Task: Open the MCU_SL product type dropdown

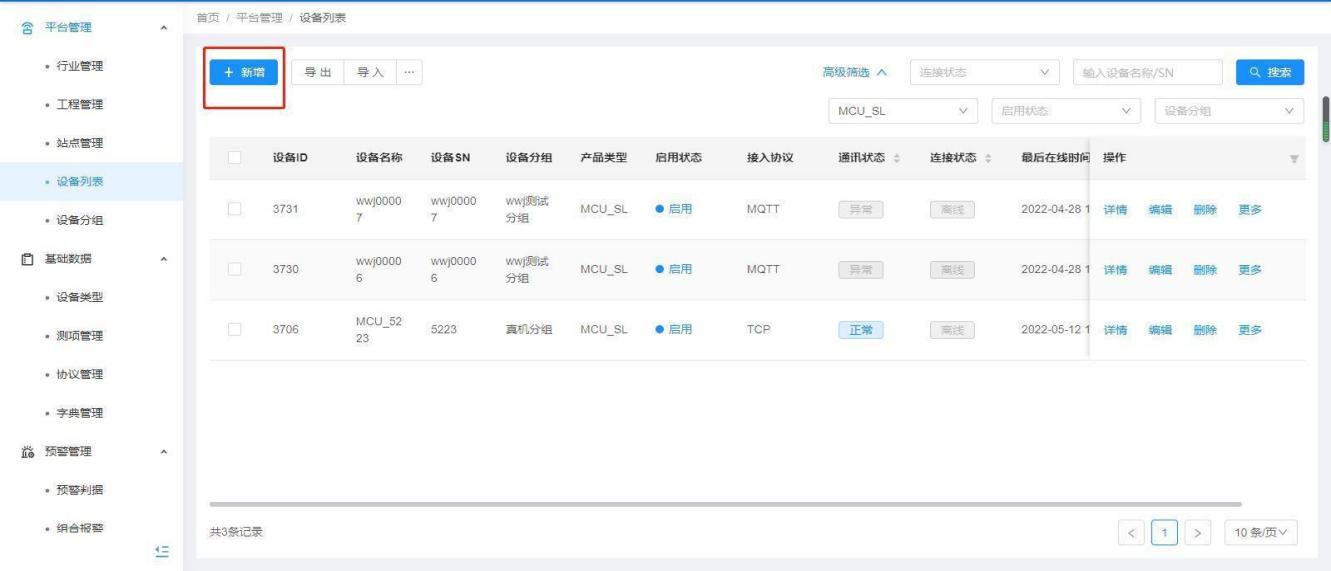Action: coord(903,111)
